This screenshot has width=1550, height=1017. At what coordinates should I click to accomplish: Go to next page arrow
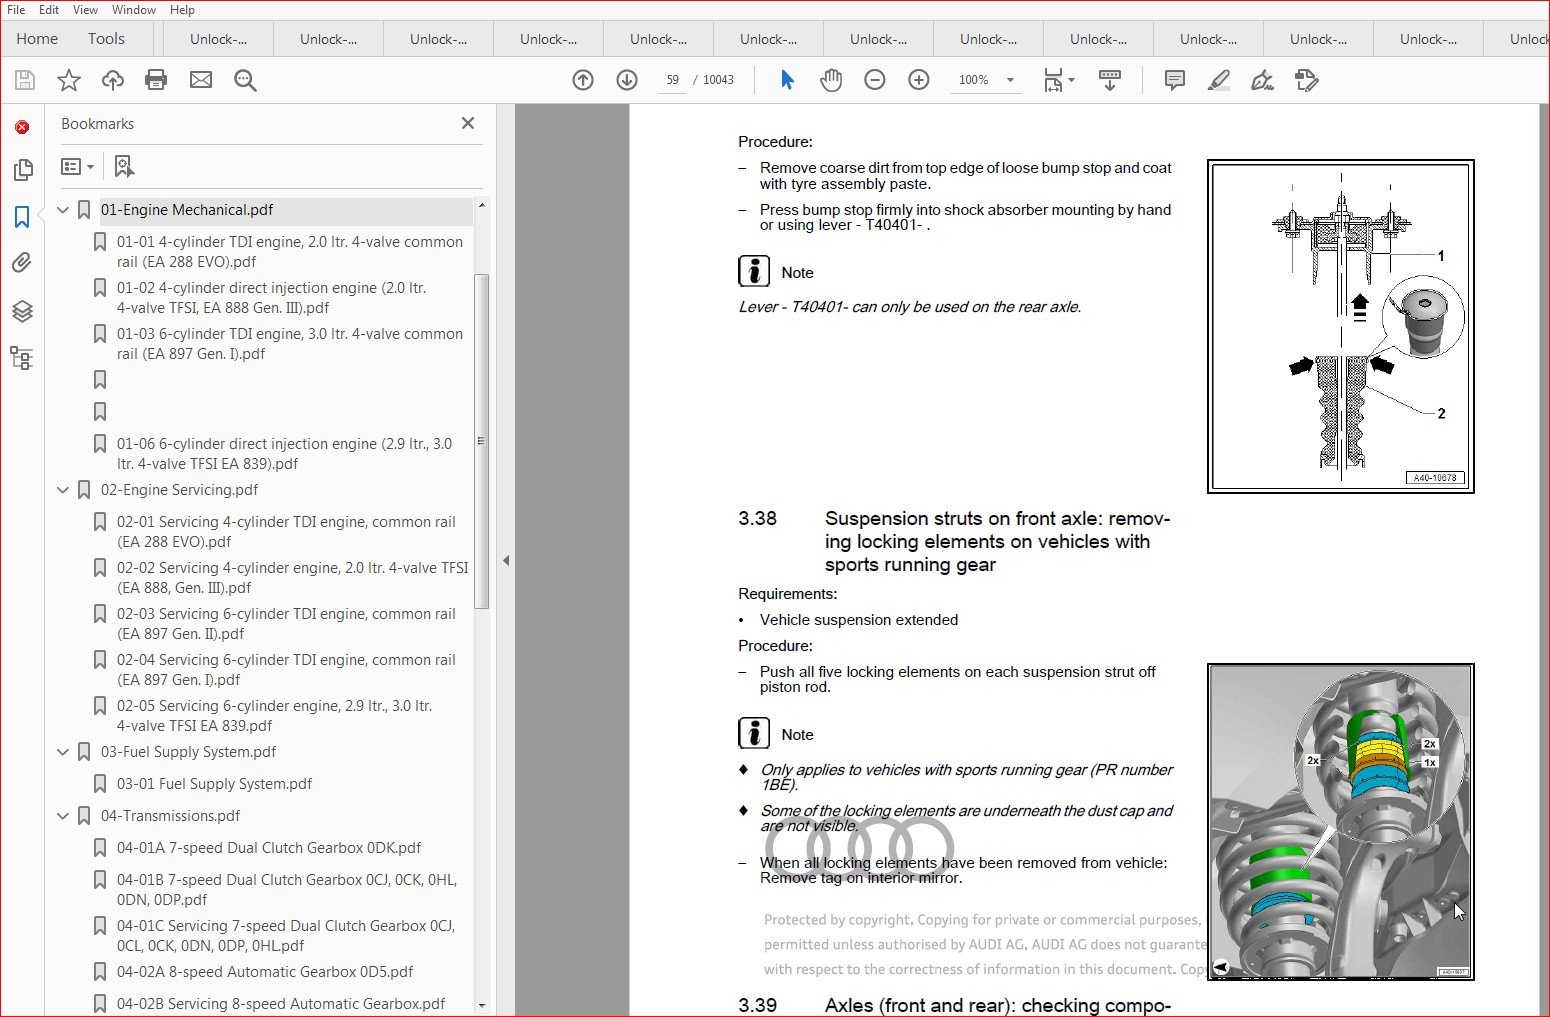627,80
